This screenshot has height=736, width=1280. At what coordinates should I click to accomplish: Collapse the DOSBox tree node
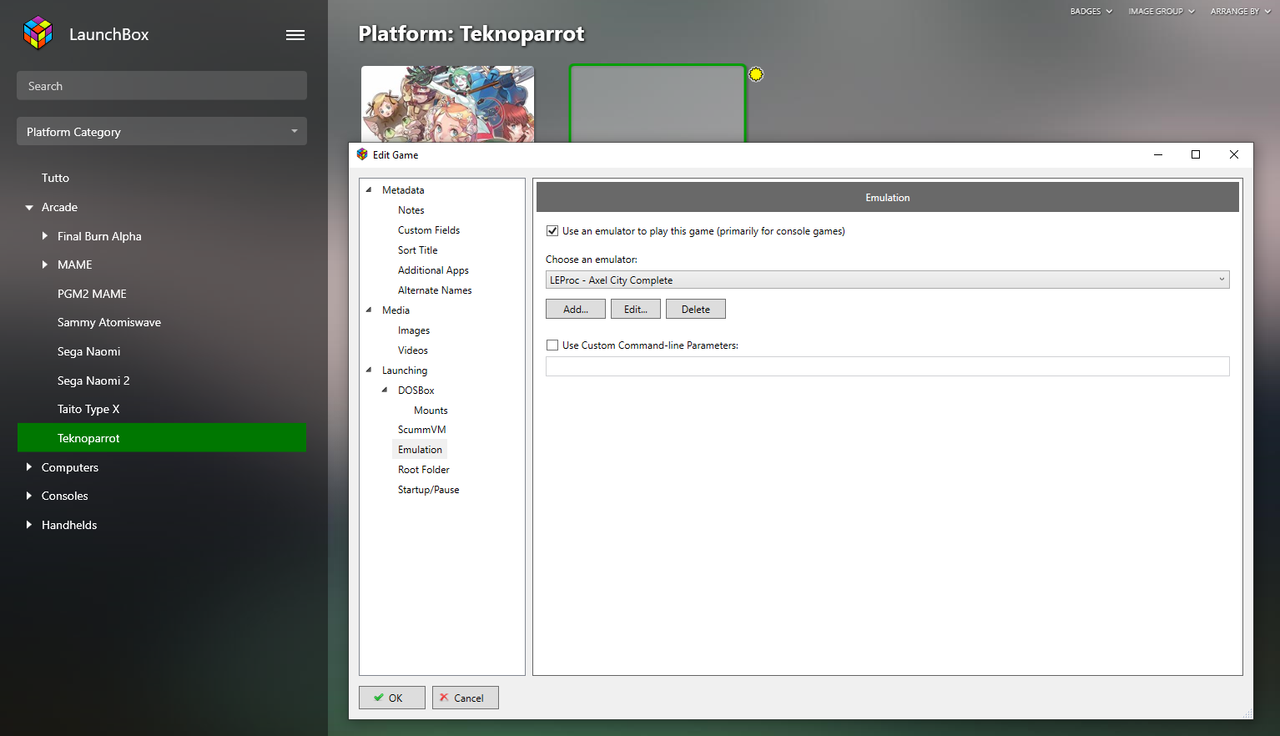pos(385,390)
